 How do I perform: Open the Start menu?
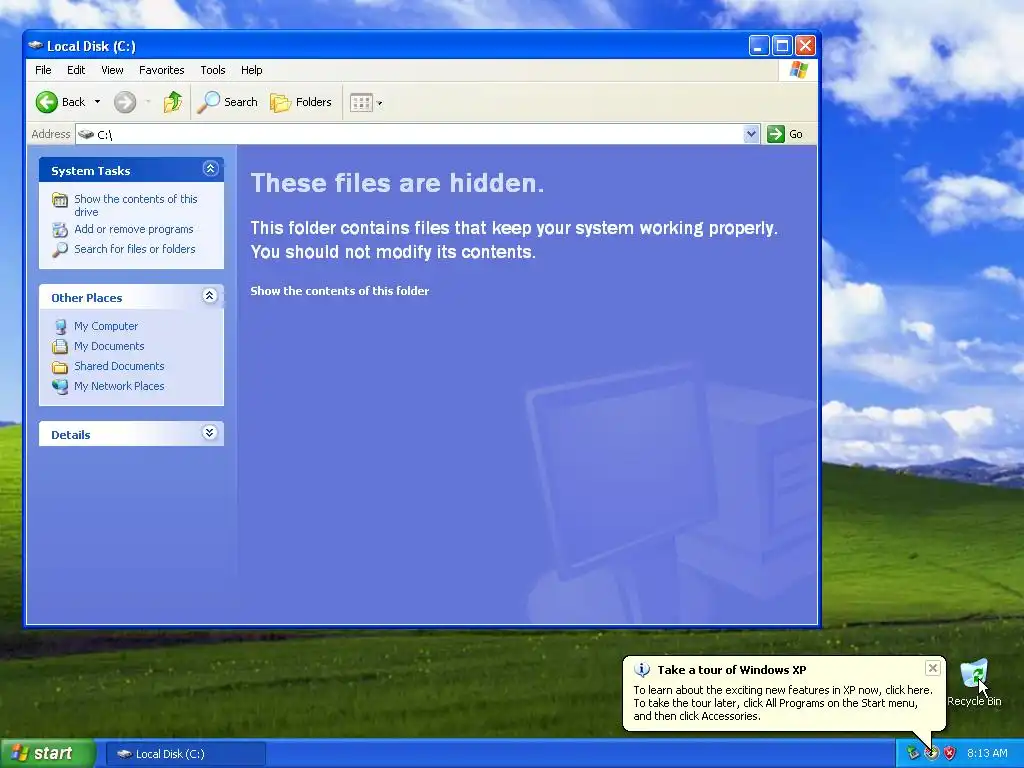click(48, 753)
